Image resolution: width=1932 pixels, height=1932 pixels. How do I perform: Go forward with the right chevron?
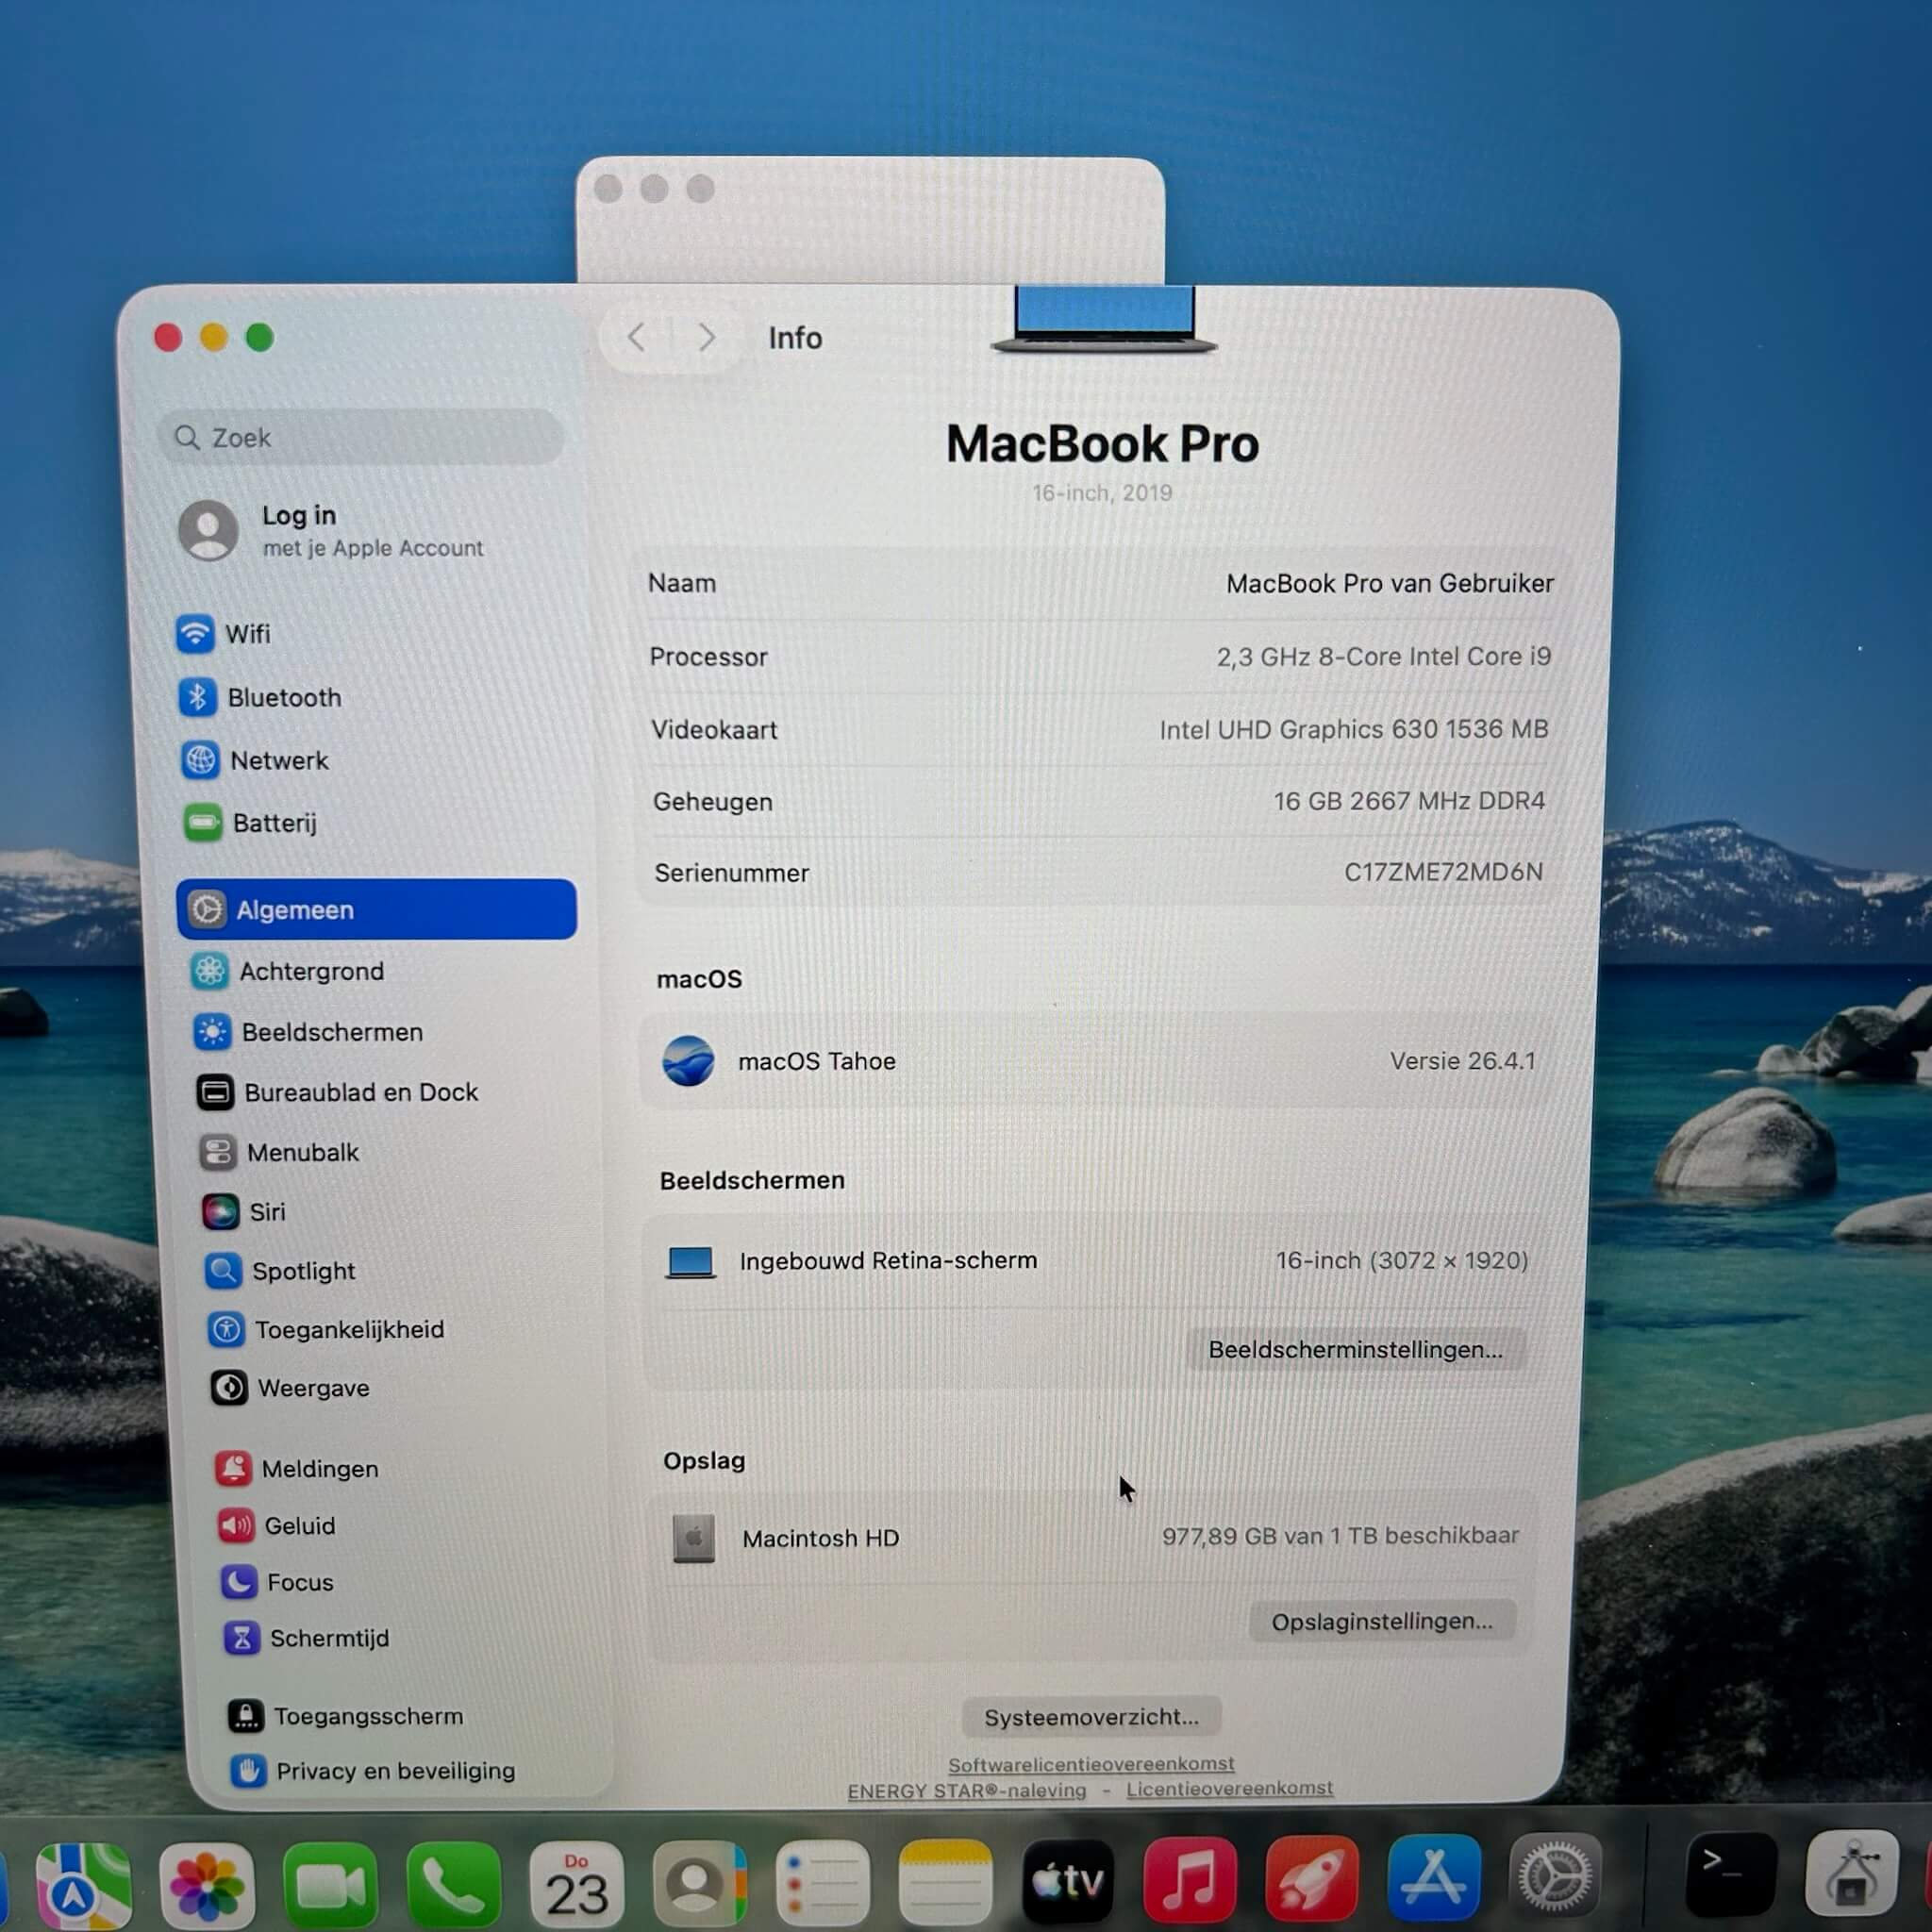pyautogui.click(x=706, y=338)
